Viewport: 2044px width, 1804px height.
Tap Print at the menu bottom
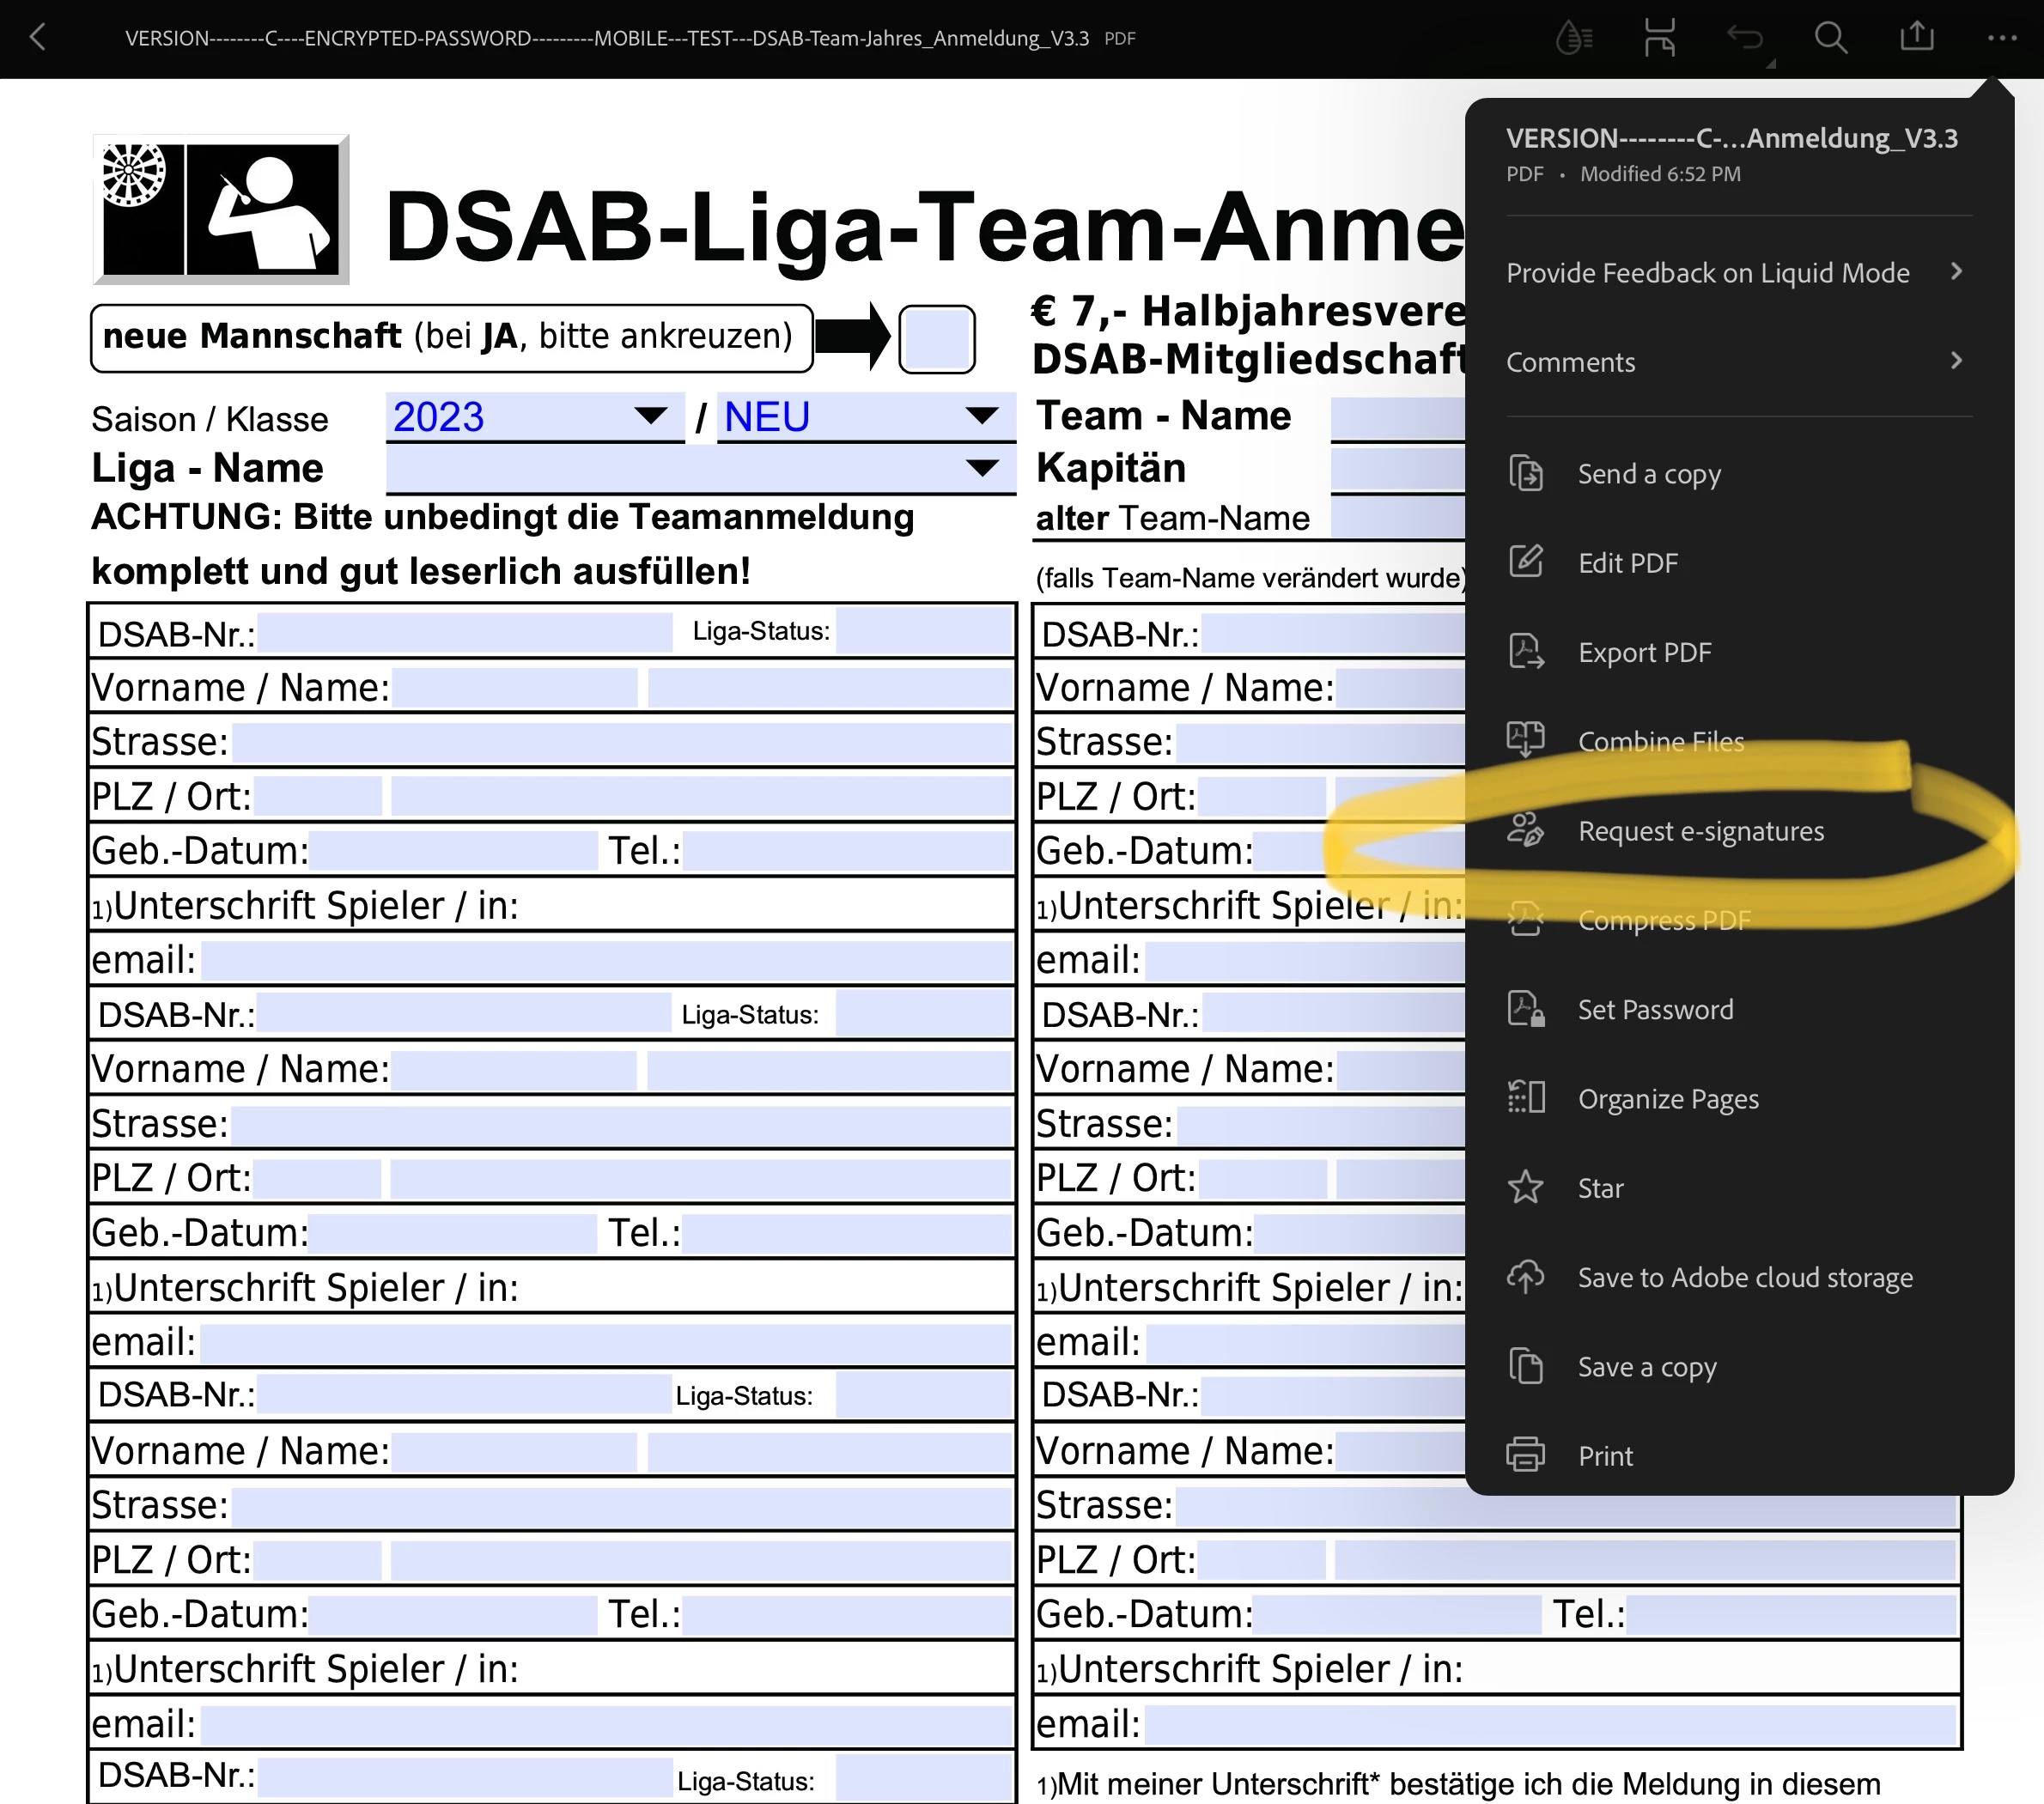(1605, 1456)
